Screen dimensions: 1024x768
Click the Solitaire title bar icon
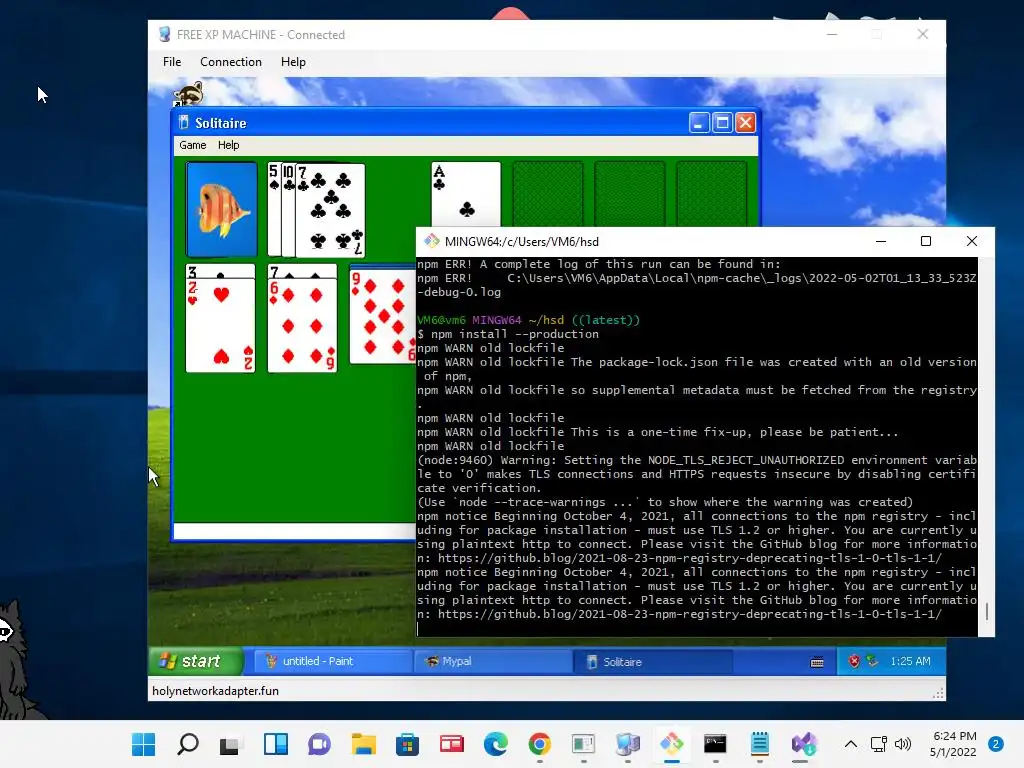pos(184,123)
